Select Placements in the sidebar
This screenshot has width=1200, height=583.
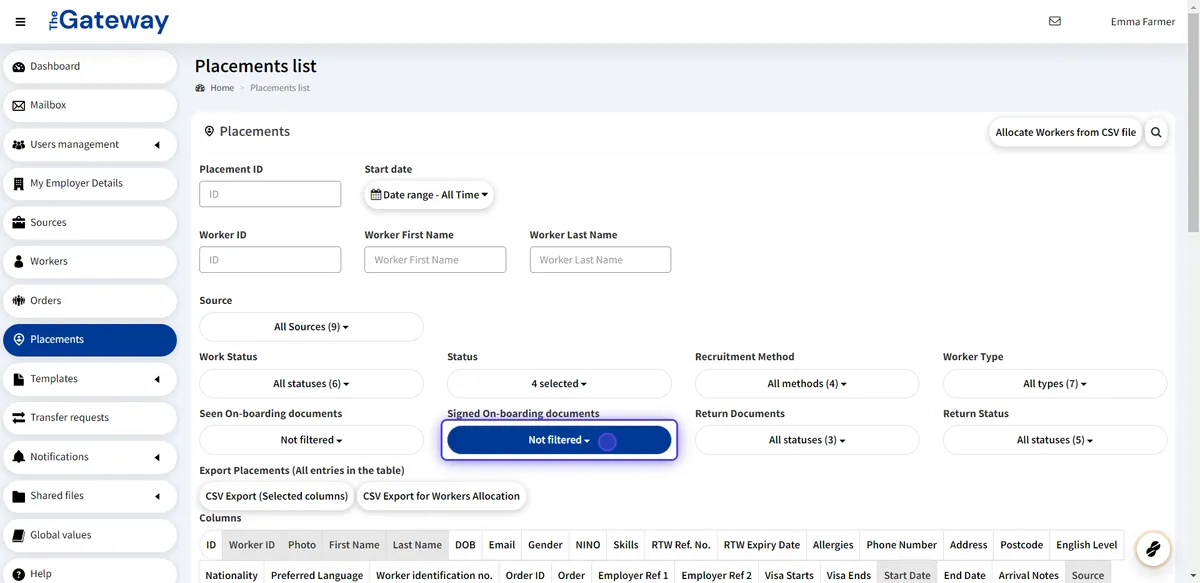(x=89, y=339)
